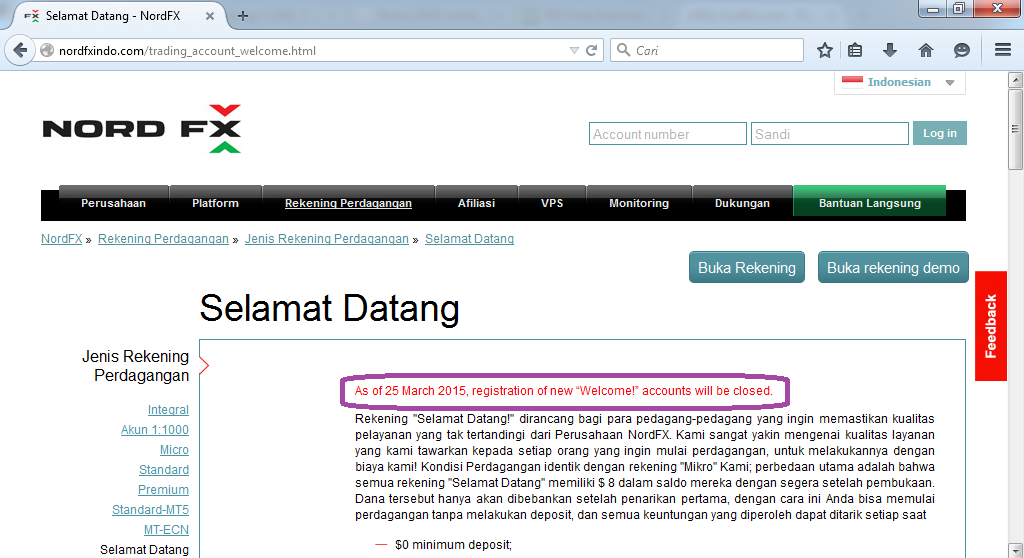Click the vertical scrollbar thumb
The height and width of the screenshot is (558, 1024).
click(1015, 129)
